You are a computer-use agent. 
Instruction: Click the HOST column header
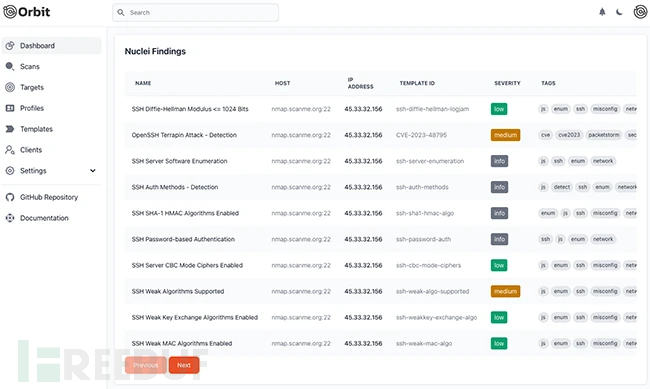(x=282, y=83)
